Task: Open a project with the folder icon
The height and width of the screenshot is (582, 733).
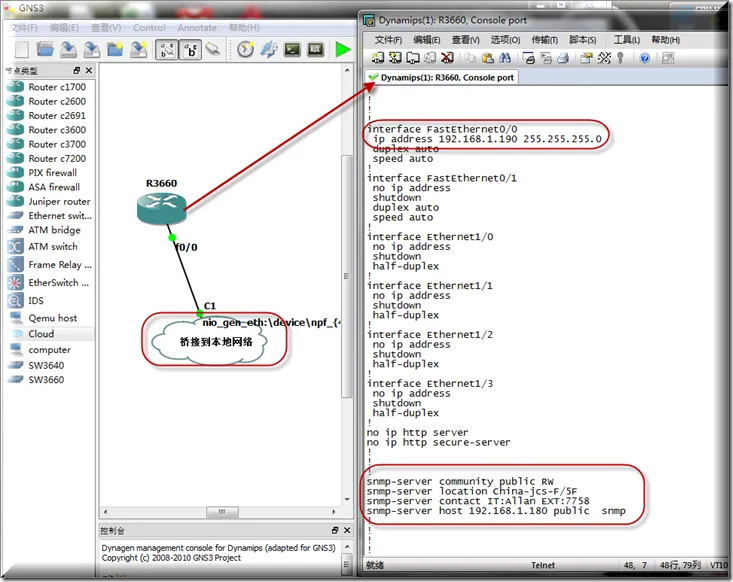Action: (45, 49)
